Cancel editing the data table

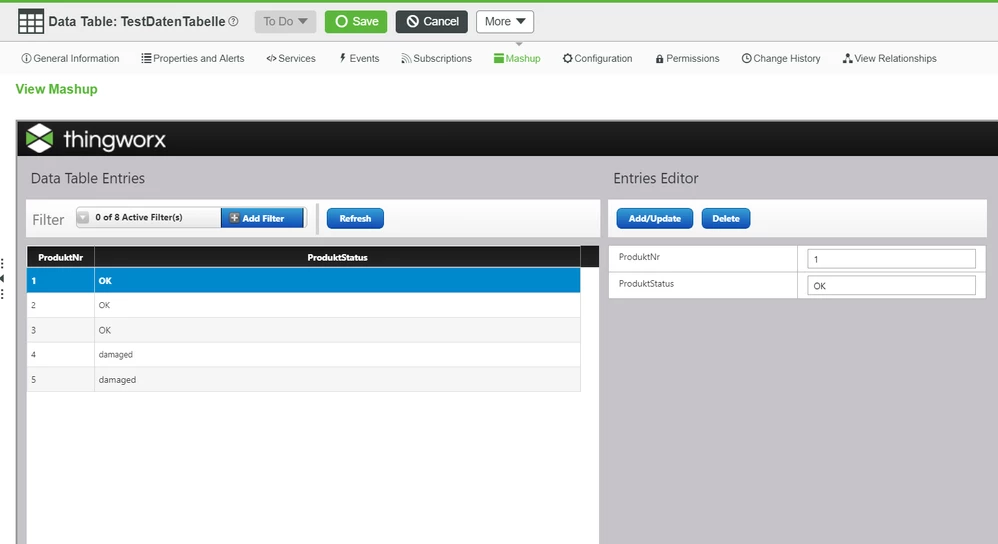tap(432, 22)
